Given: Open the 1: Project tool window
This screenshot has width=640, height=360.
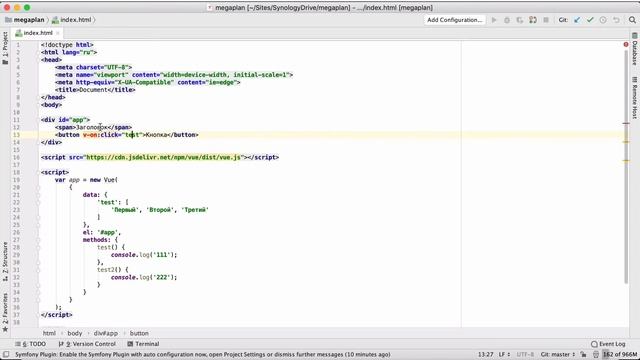Looking at the screenshot, I should [5, 48].
